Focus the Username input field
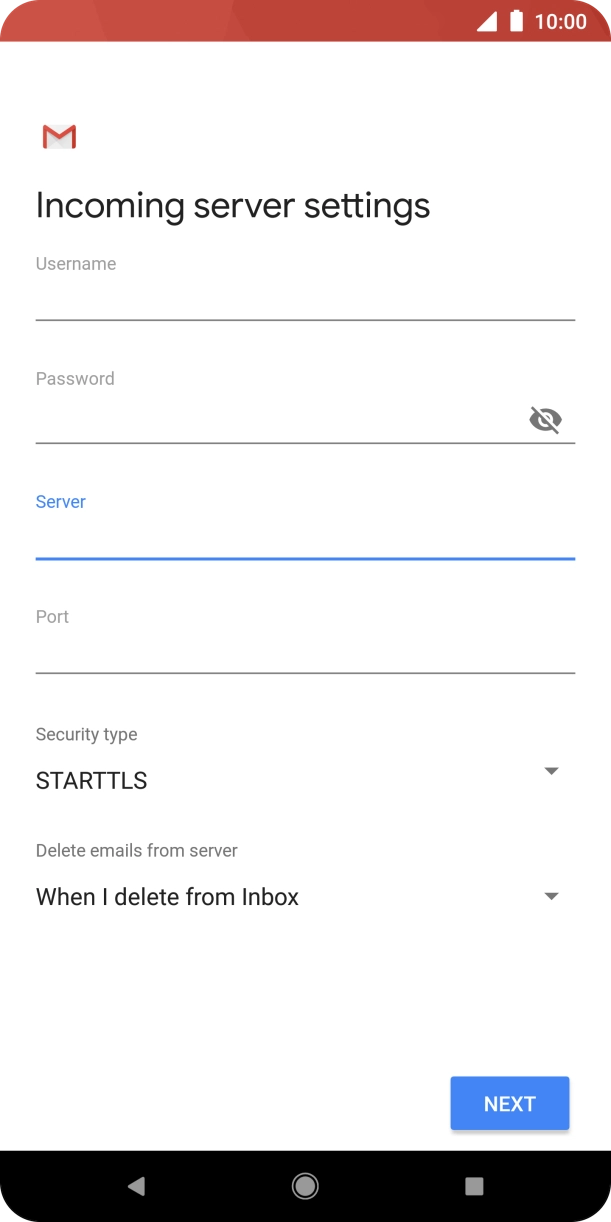611x1222 pixels. coord(305,299)
